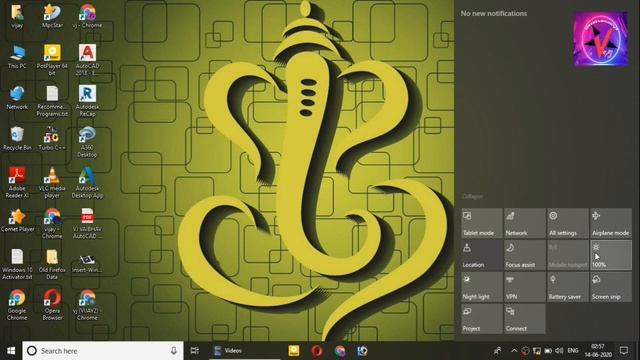Viewport: 640px width, 360px height.
Task: Open Task View from taskbar
Action: [x=195, y=351]
